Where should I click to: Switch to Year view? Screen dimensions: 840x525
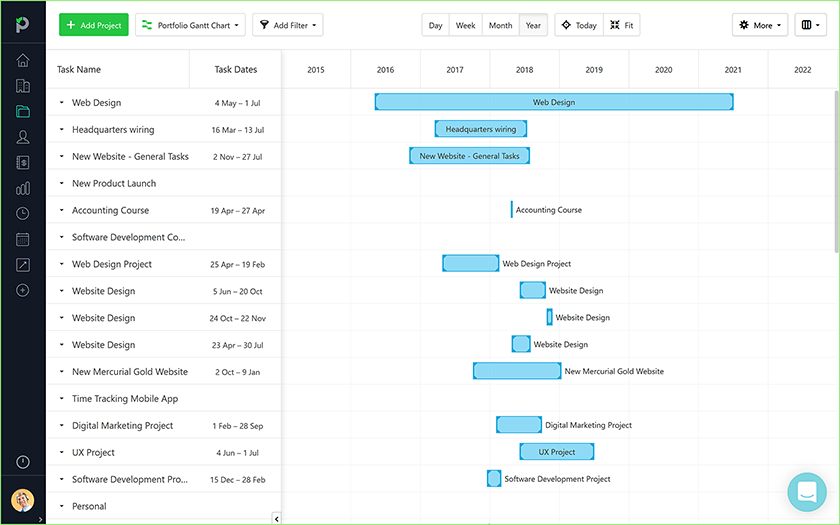coord(533,25)
